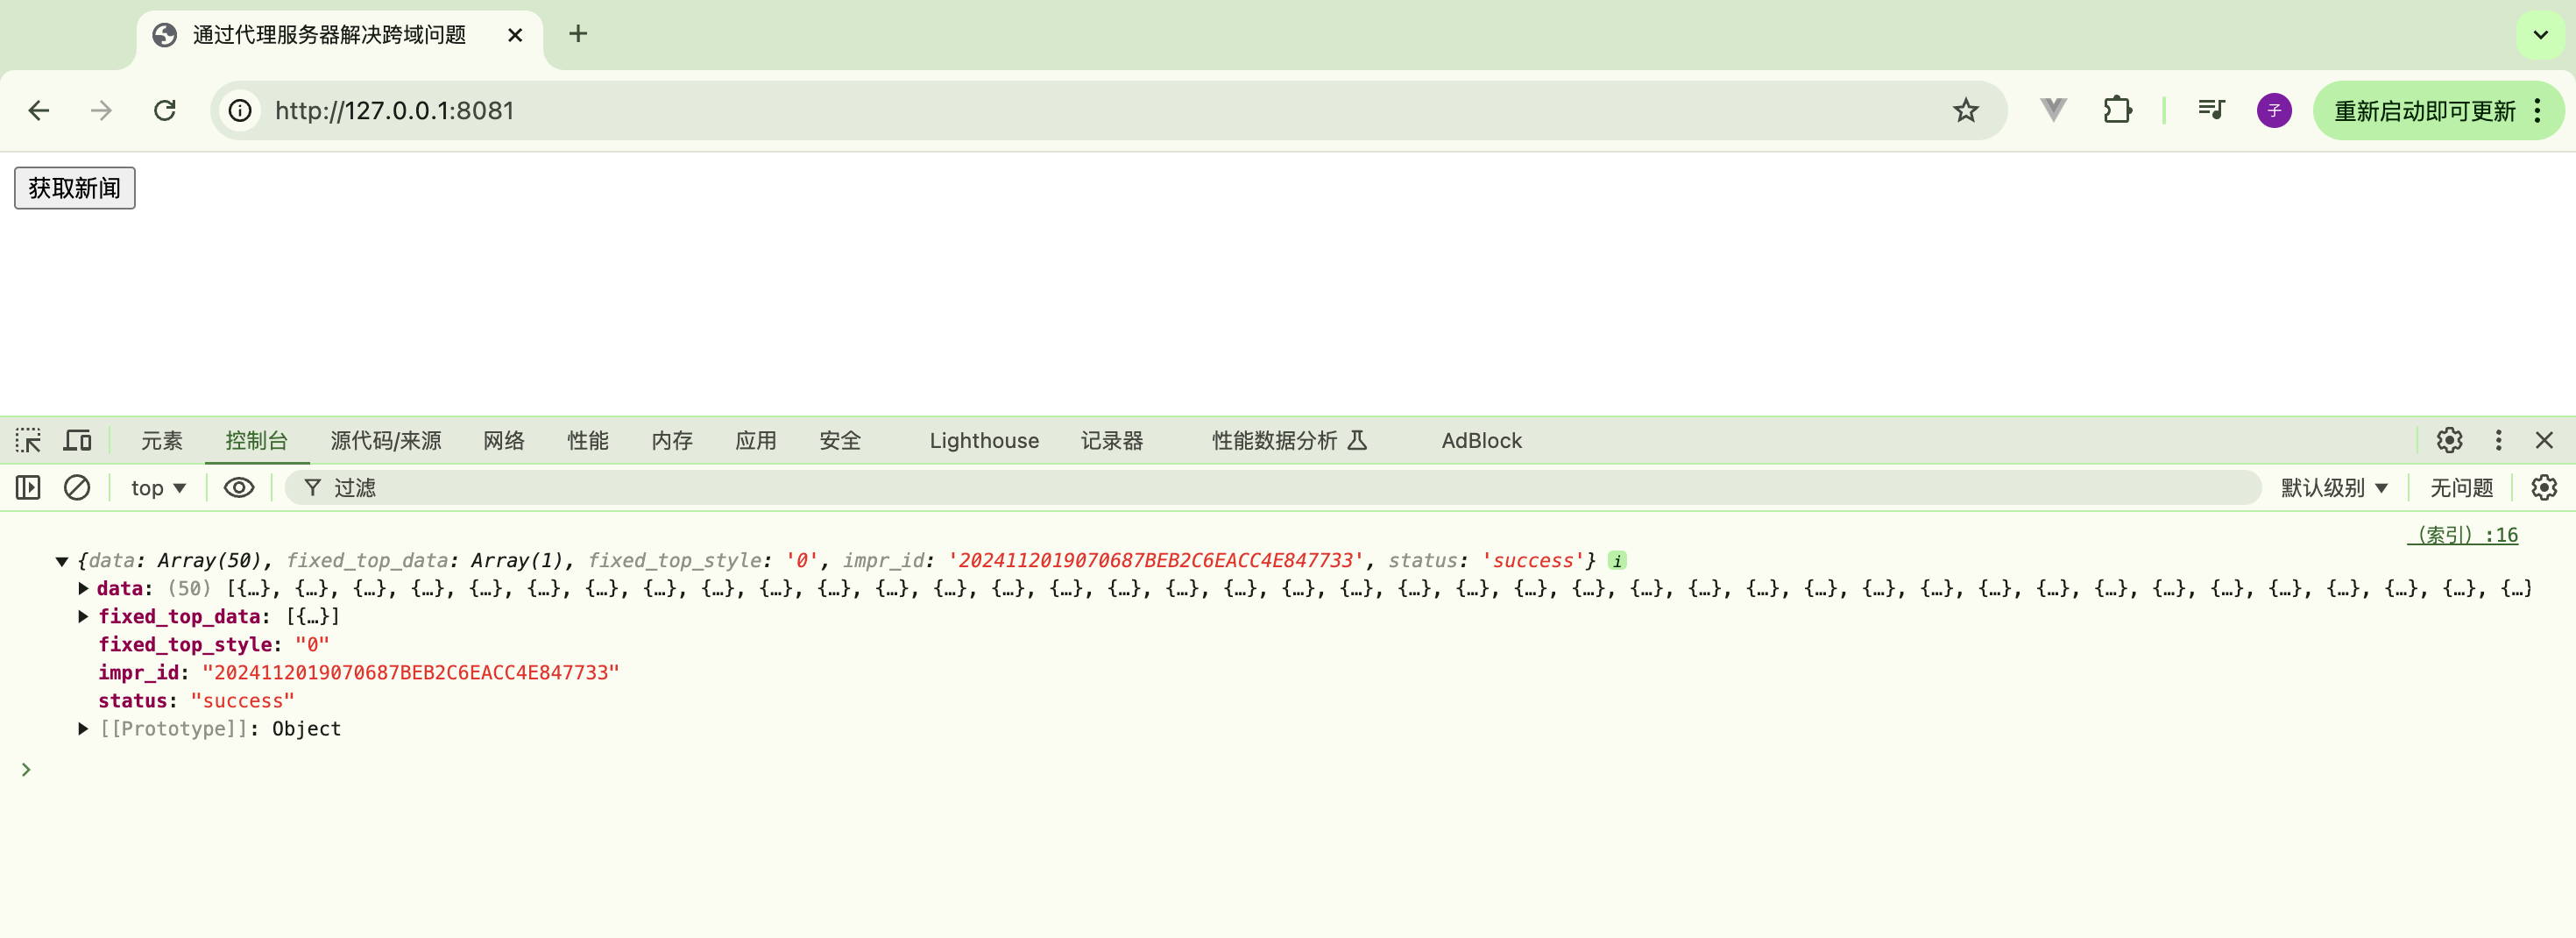Switch to the 网络 tab
Image resolution: width=2576 pixels, height=938 pixels.
click(x=504, y=440)
